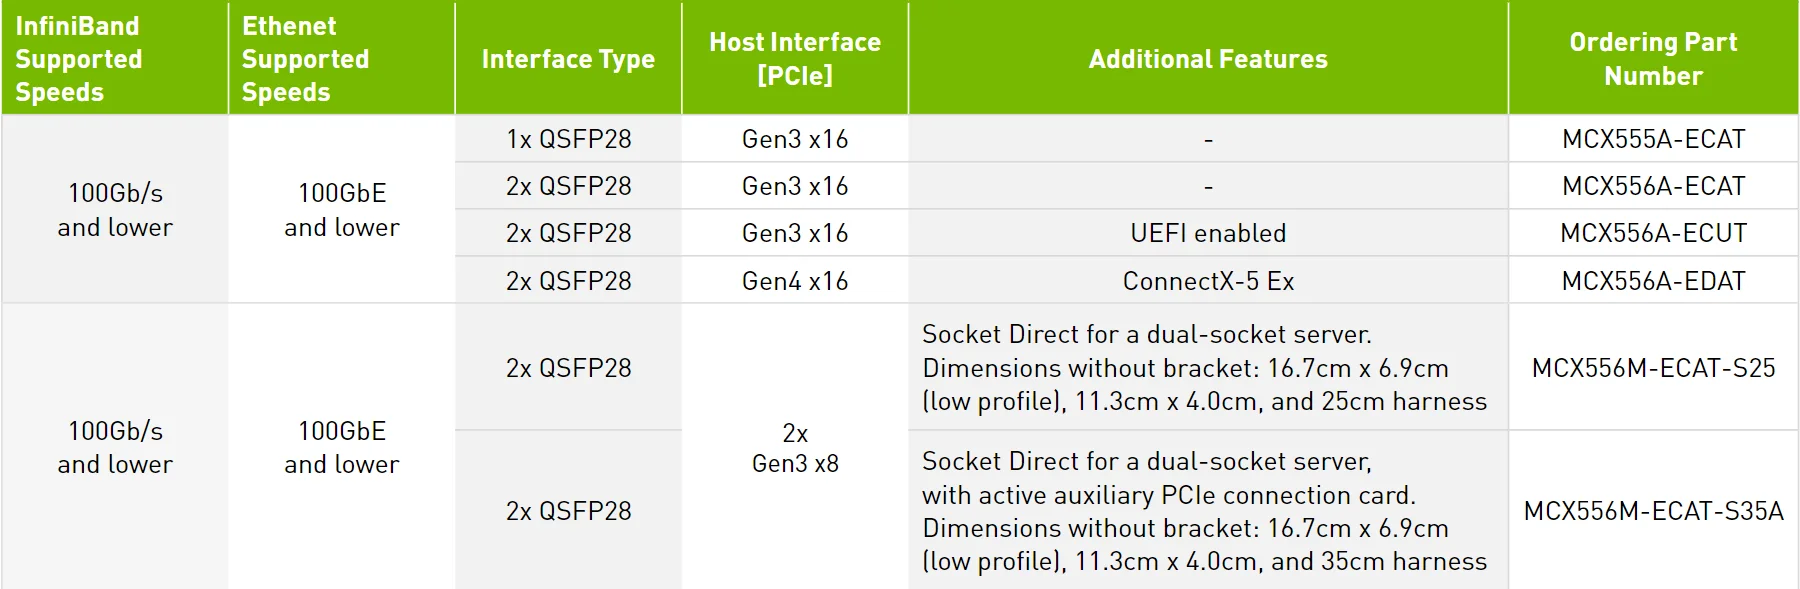The image size is (1800, 589).
Task: Select part number MCX556M-ECAT-S25
Action: pyautogui.click(x=1653, y=368)
